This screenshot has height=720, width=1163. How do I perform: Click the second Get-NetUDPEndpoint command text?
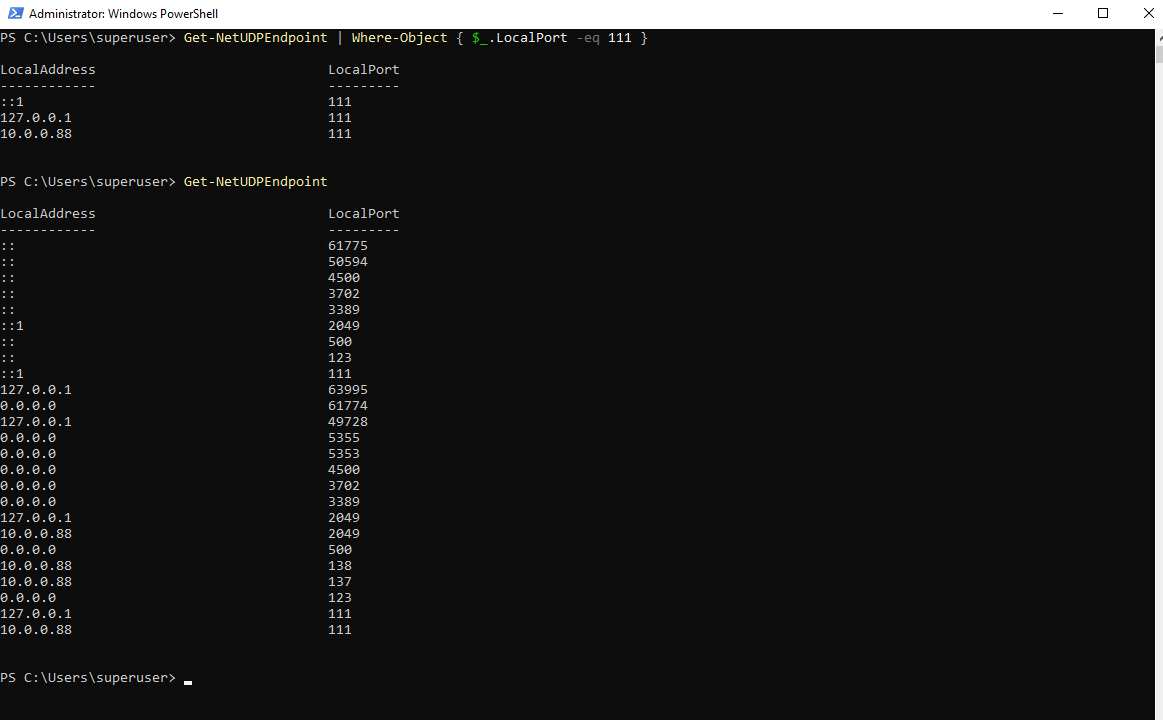coord(255,182)
